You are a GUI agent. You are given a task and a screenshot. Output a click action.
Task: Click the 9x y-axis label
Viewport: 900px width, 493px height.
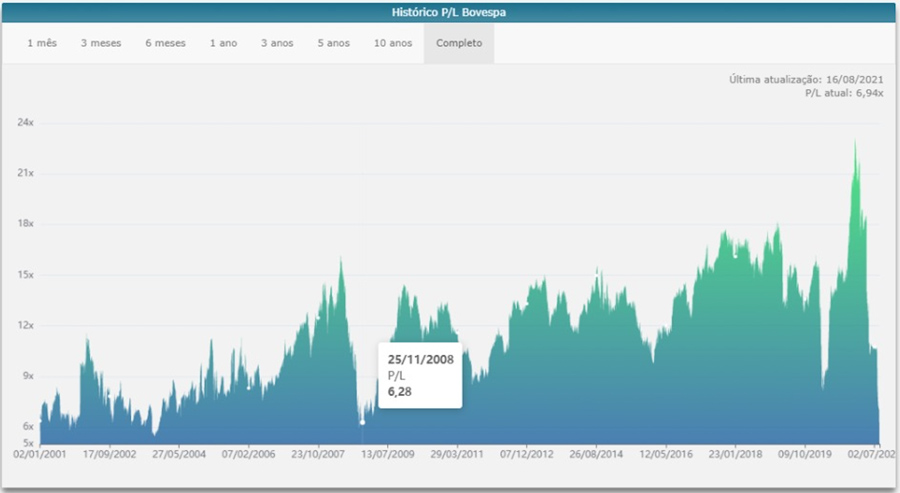[x=29, y=376]
